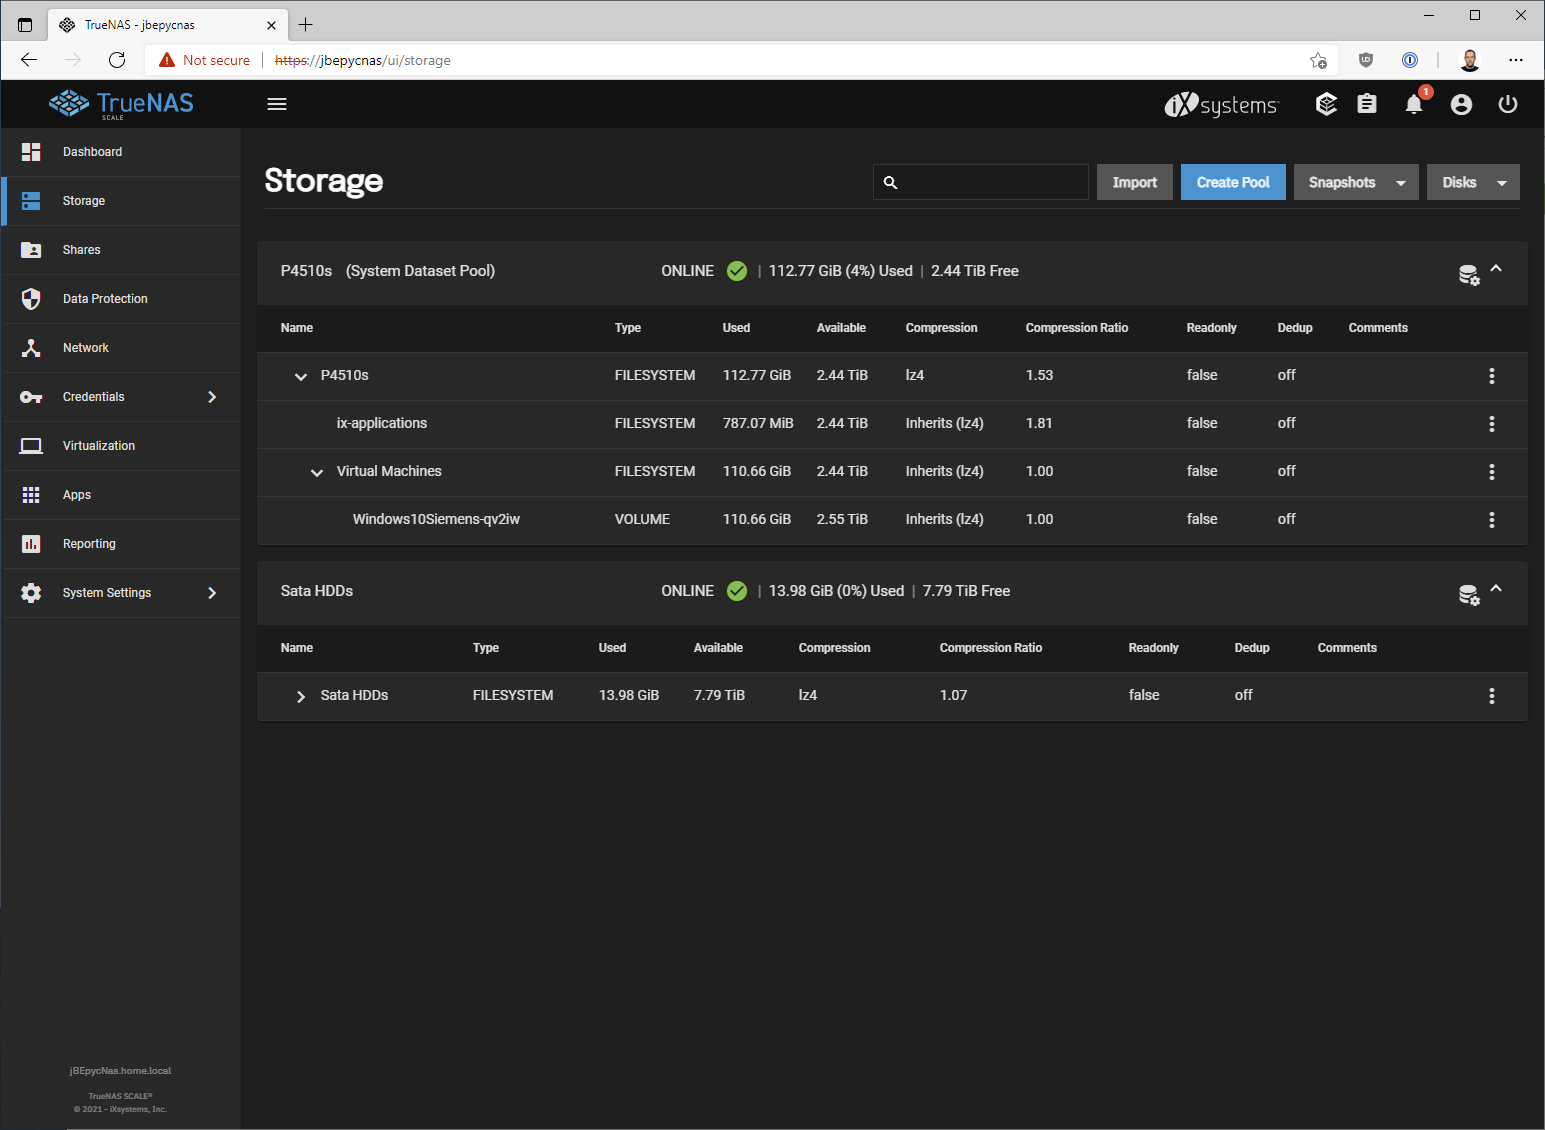The width and height of the screenshot is (1545, 1130).
Task: Collapse the P4510s dataset tree
Action: tap(301, 377)
